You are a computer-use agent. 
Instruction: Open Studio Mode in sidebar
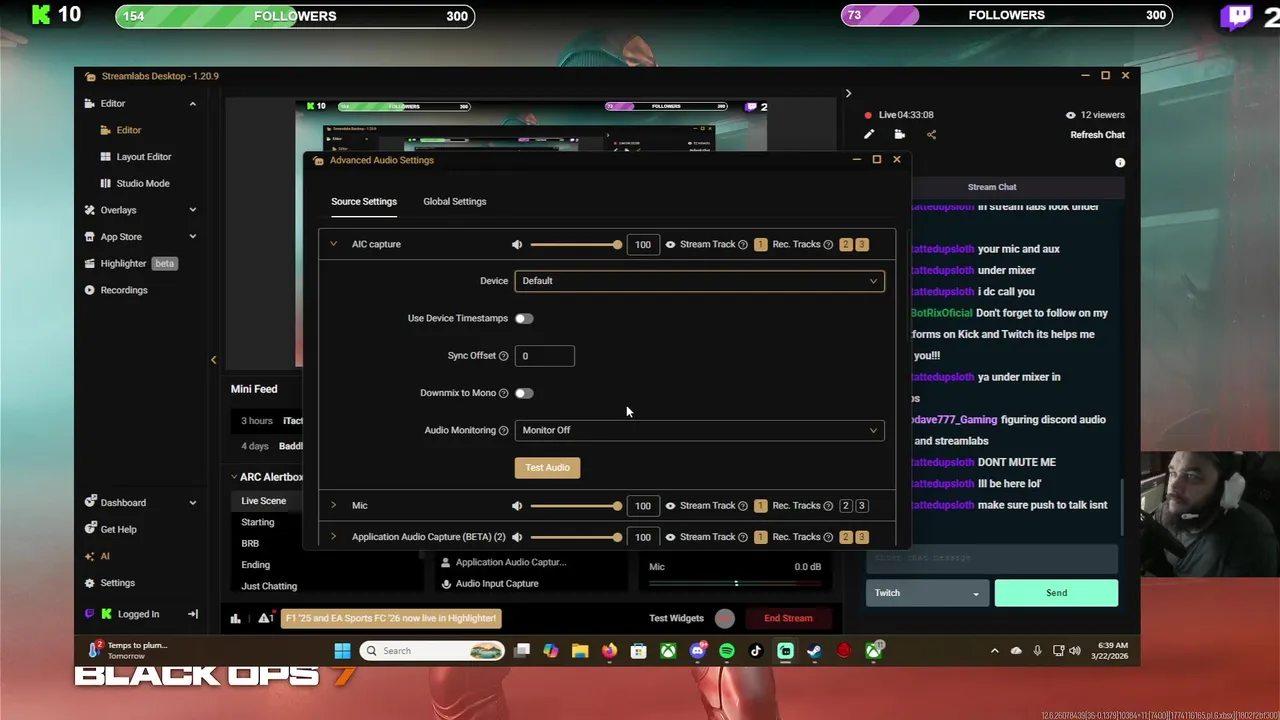click(x=135, y=184)
